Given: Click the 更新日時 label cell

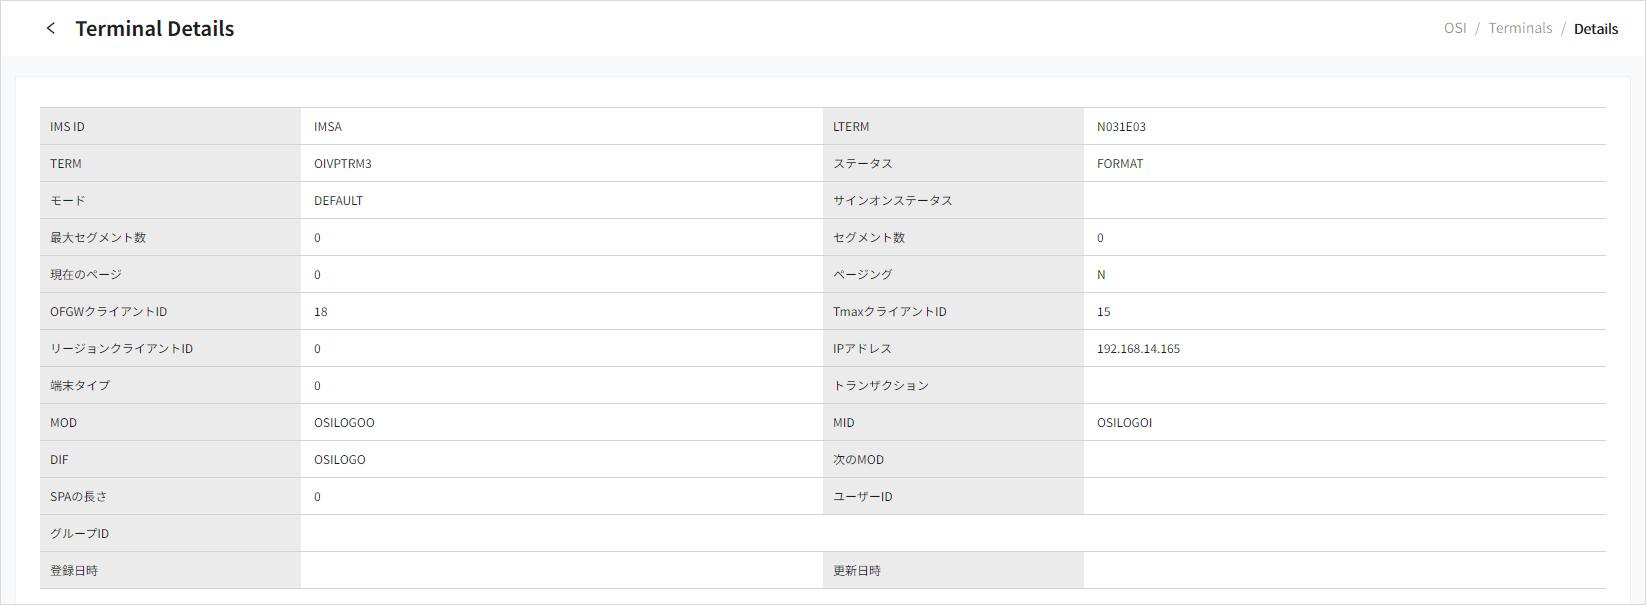Looking at the screenshot, I should 857,571.
